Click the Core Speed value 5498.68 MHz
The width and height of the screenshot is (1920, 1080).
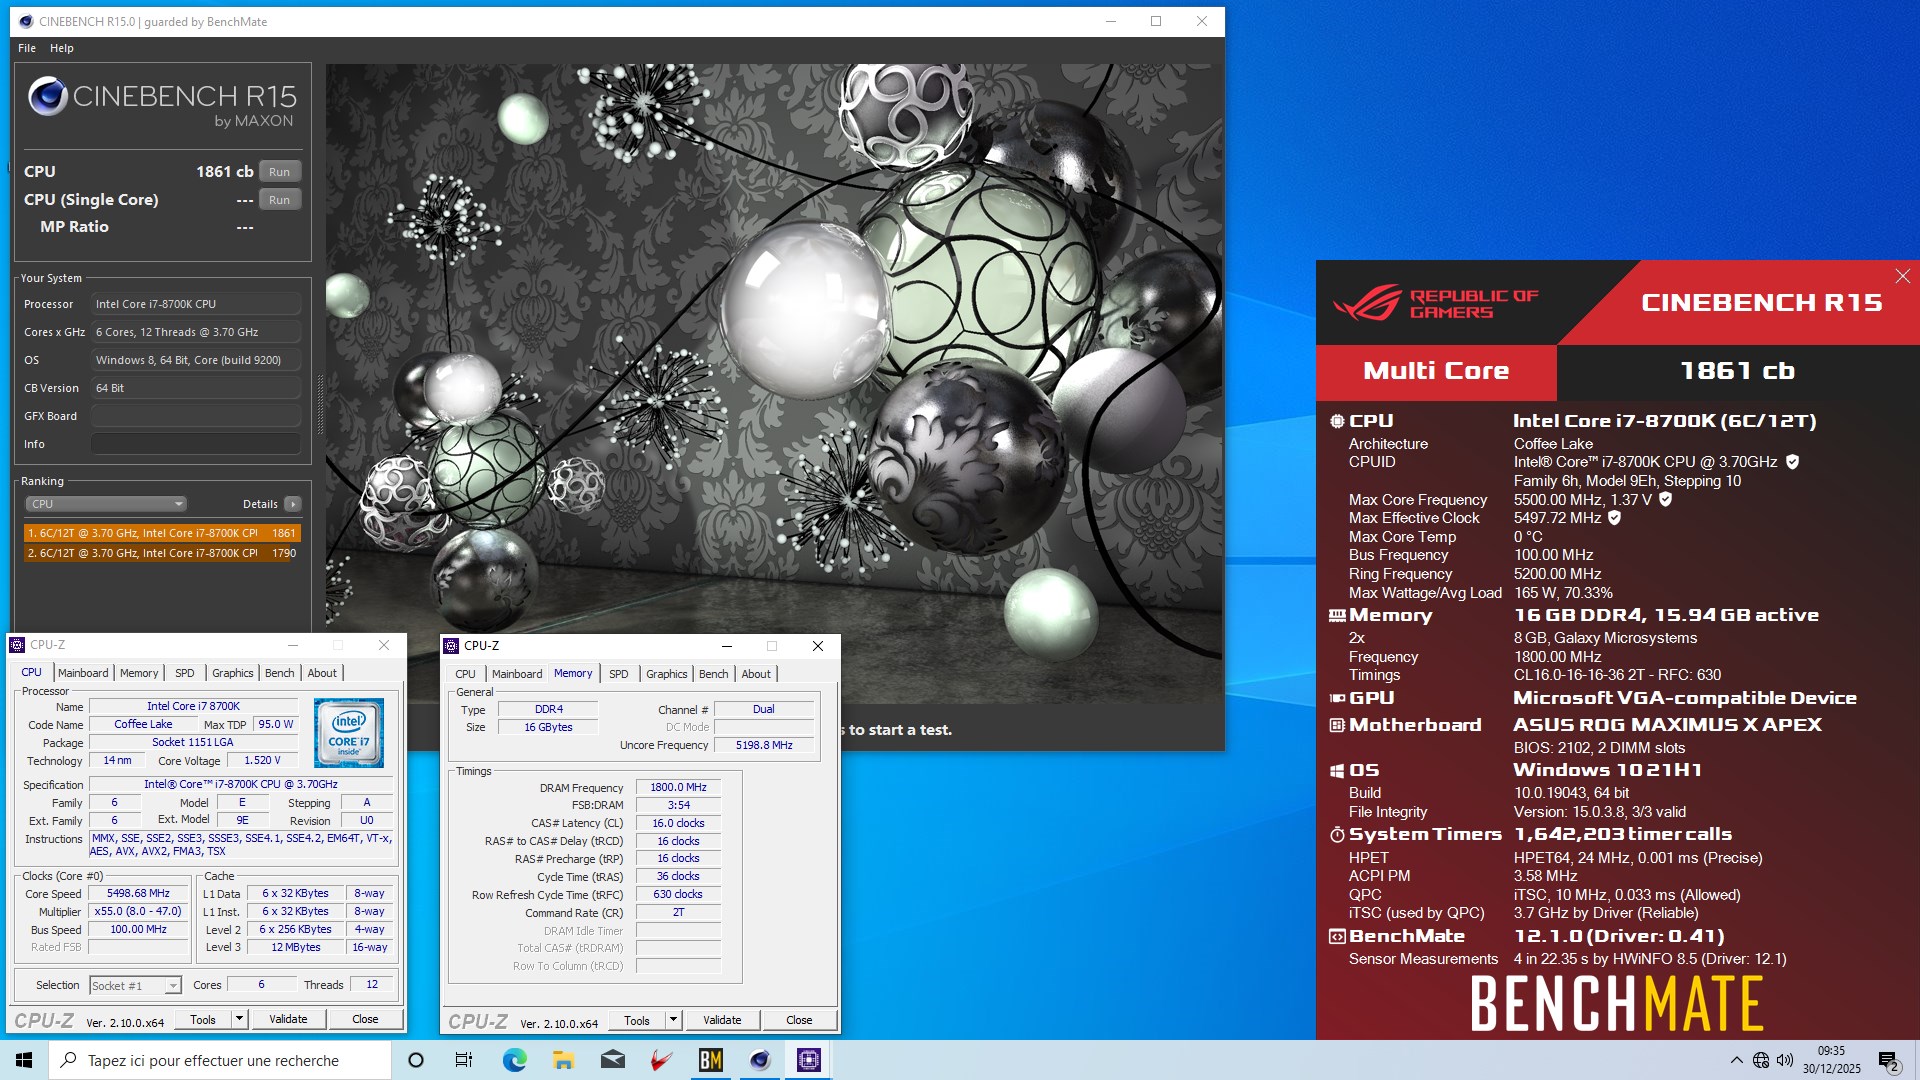point(138,894)
